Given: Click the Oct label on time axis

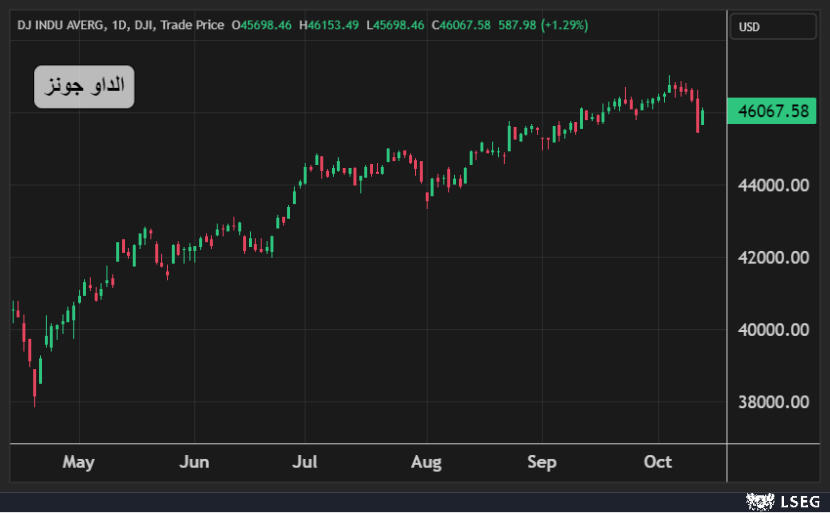Looking at the screenshot, I should (657, 462).
